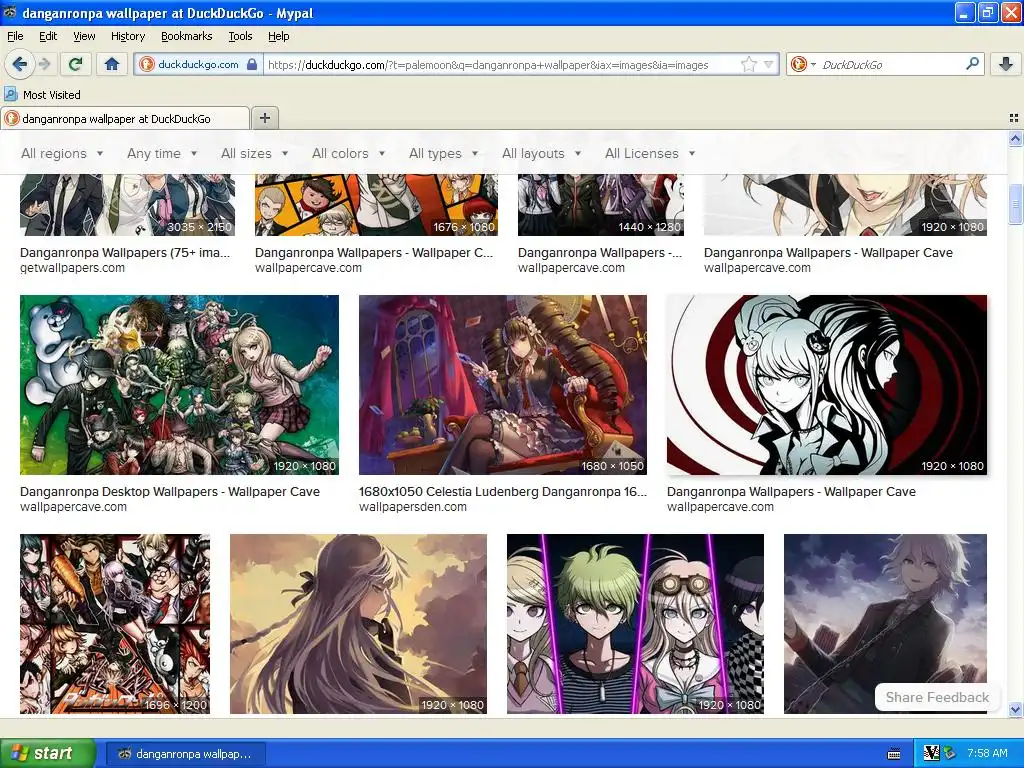This screenshot has width=1024, height=768.
Task: Open the Windows start button
Action: pos(47,753)
